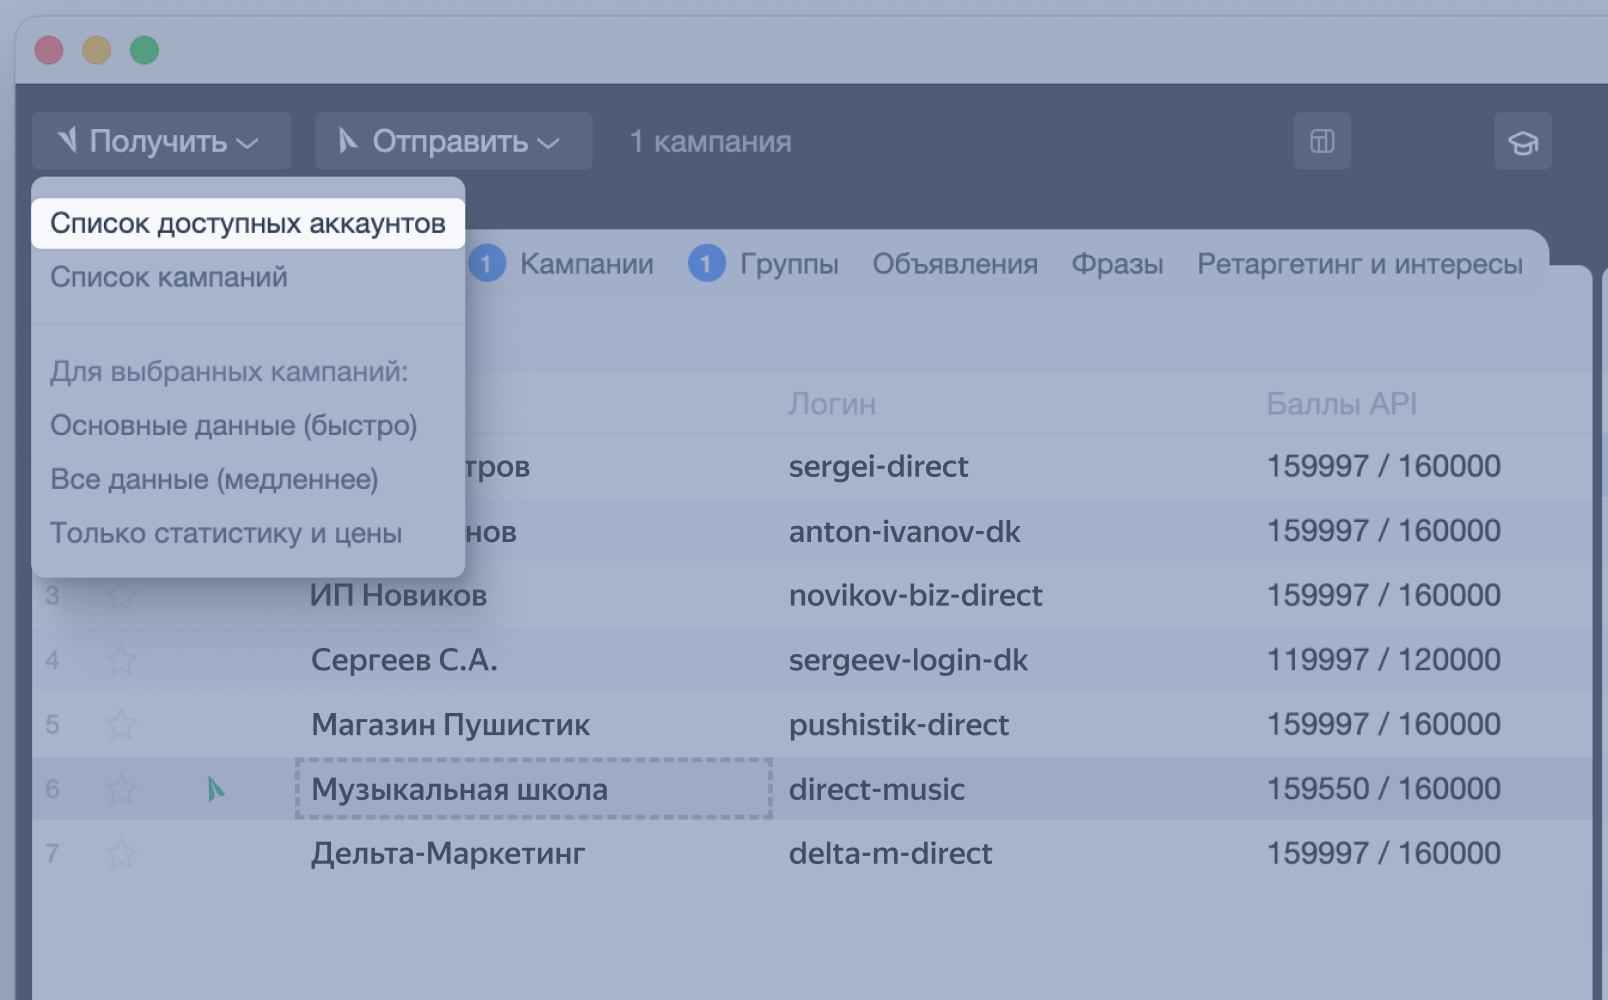Click the Музыкальная школа name cell

533,789
